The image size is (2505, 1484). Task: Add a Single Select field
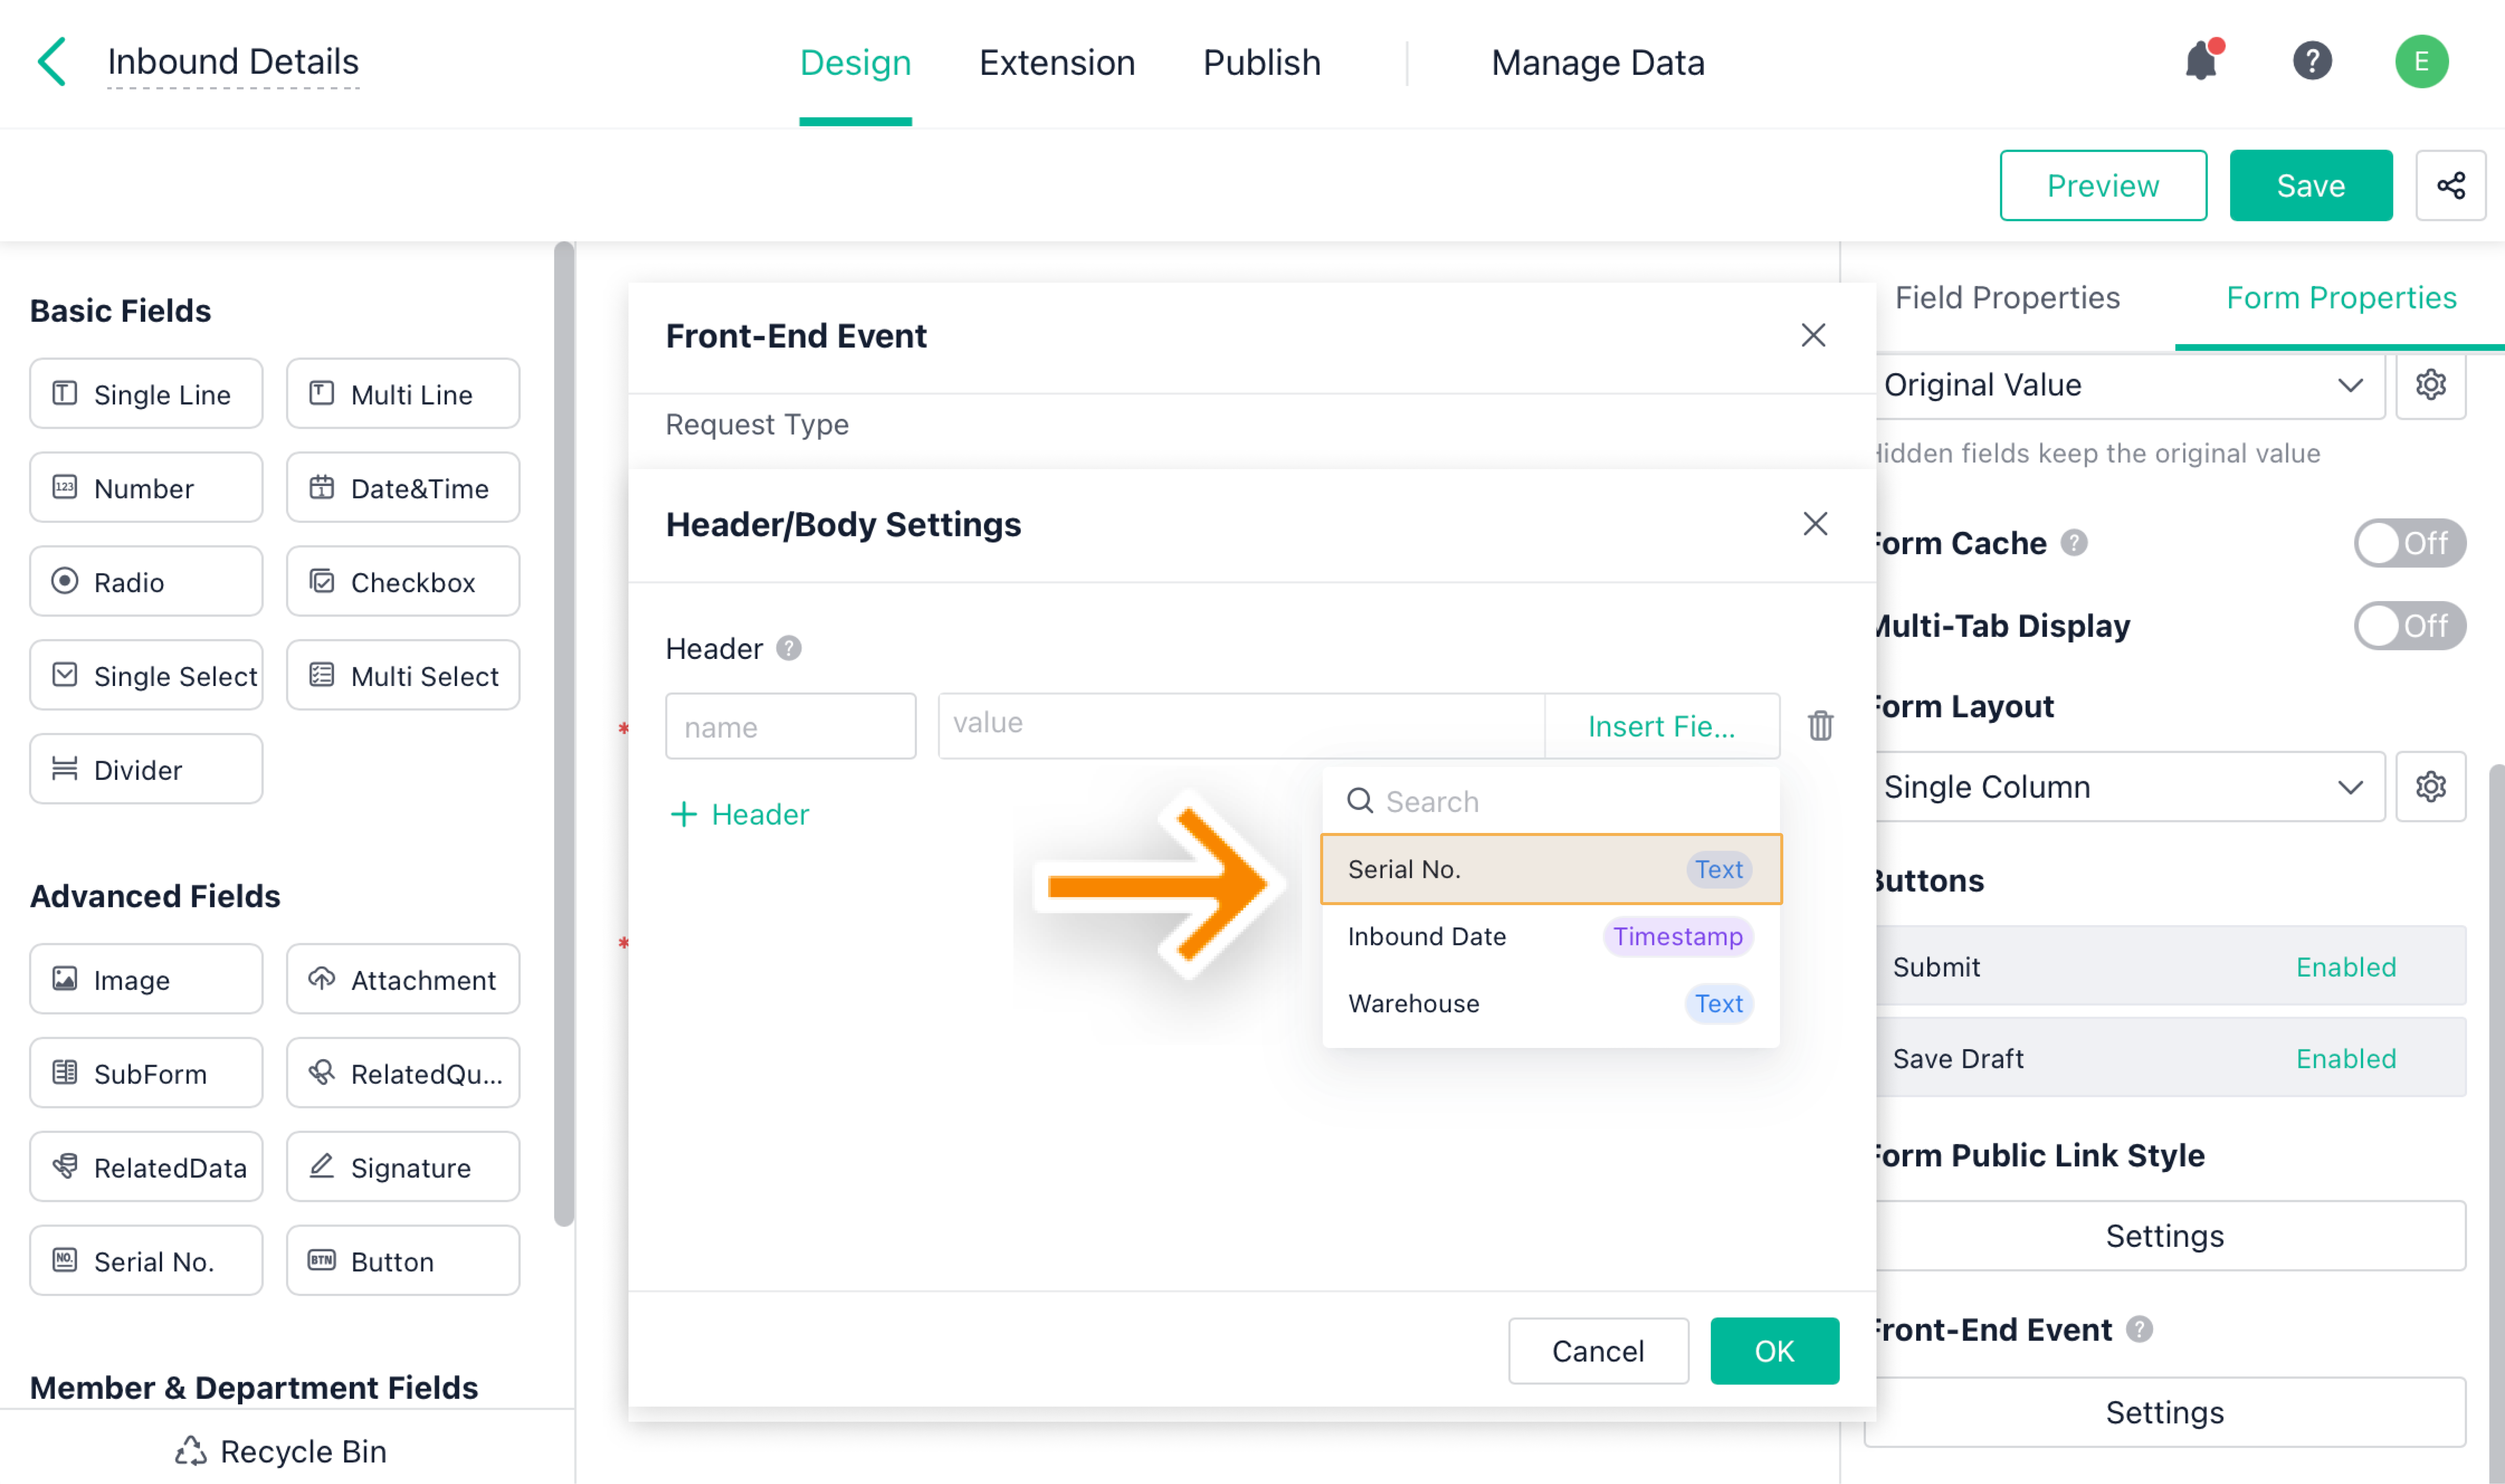click(146, 676)
